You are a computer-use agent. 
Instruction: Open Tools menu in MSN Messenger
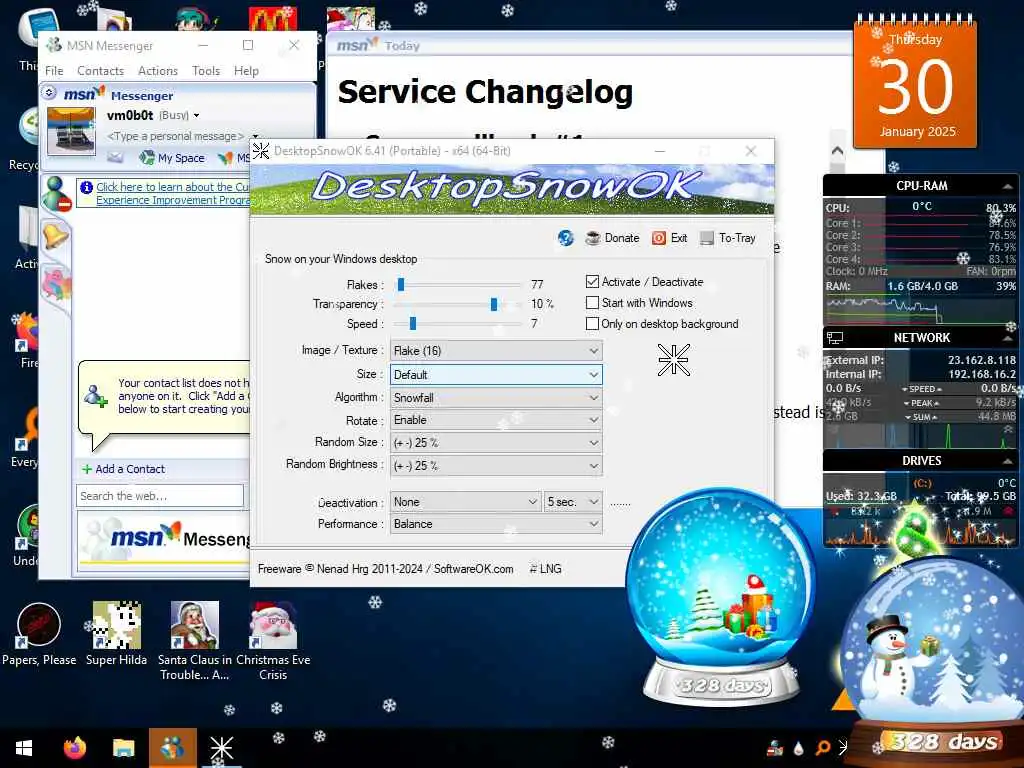(x=206, y=71)
